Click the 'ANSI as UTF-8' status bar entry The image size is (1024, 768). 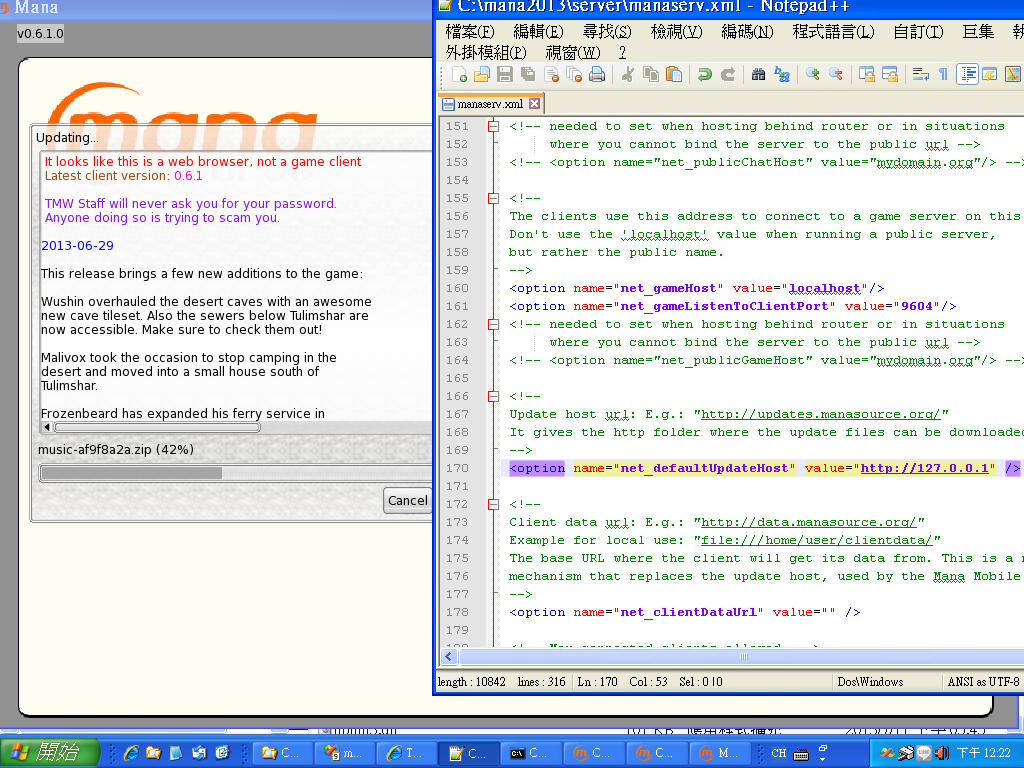coord(984,682)
